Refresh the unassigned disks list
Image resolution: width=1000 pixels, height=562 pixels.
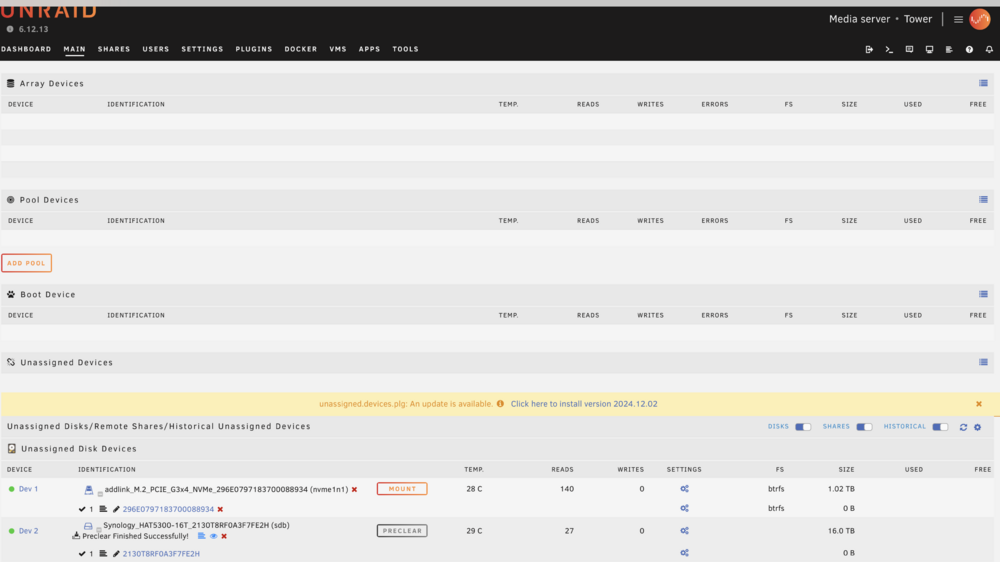coord(963,427)
